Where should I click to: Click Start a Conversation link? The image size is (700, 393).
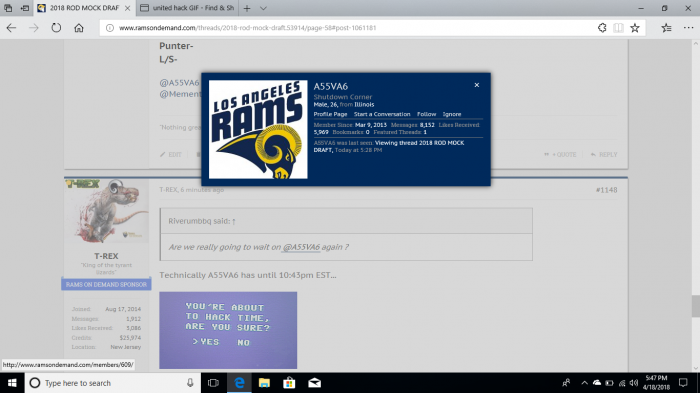point(382,114)
